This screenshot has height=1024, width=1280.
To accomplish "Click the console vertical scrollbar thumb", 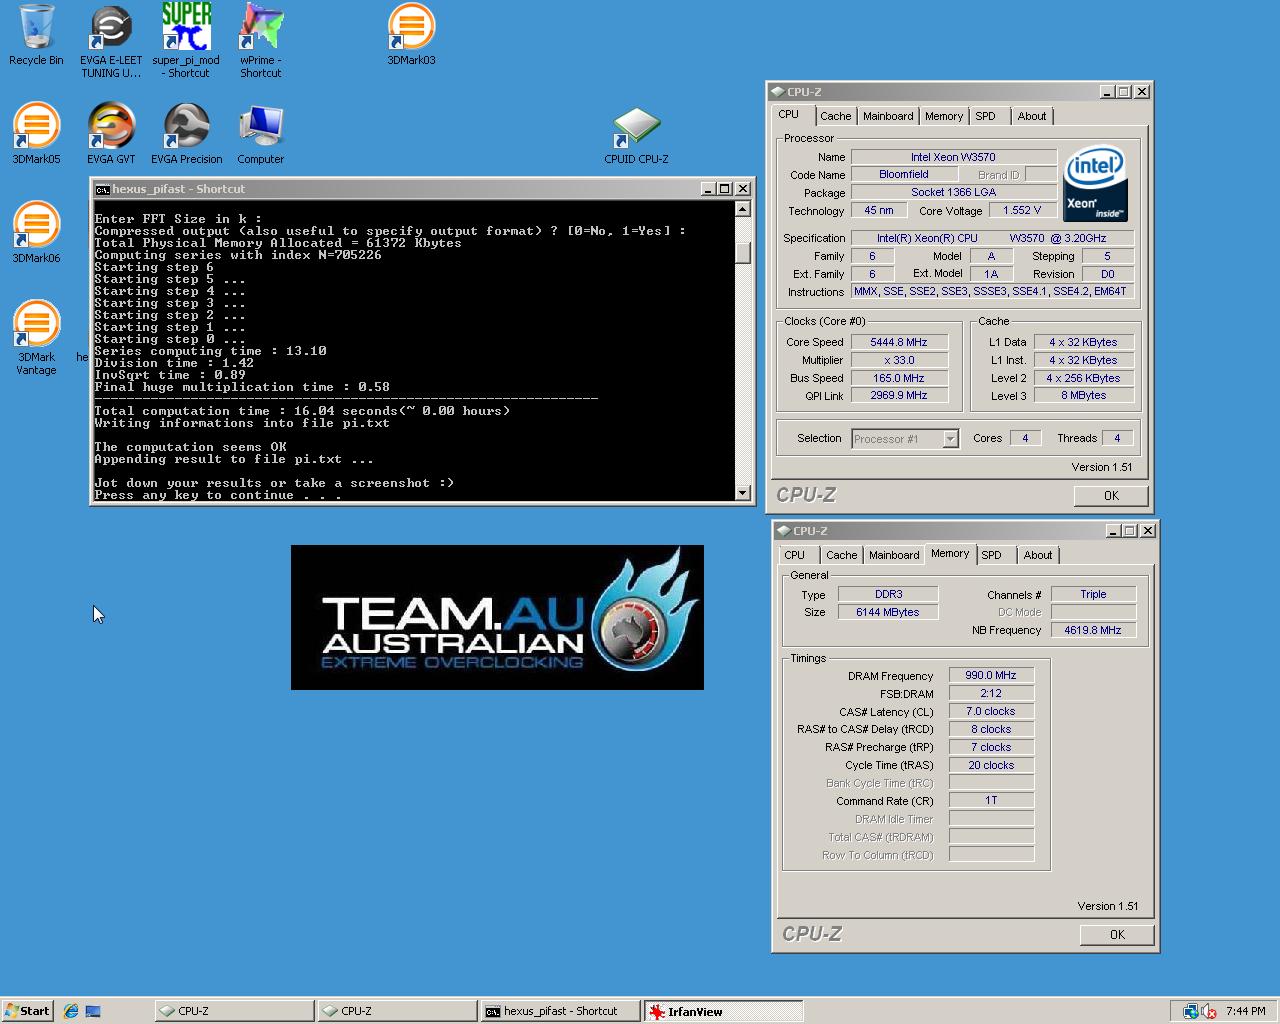I will [742, 254].
